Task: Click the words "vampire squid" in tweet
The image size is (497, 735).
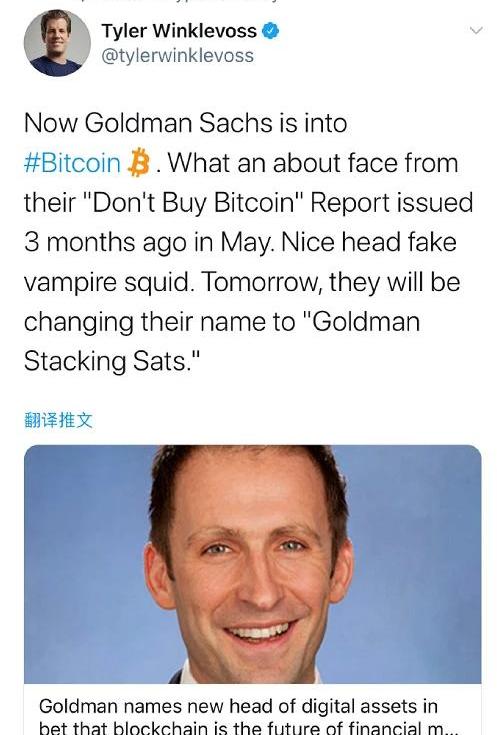Action: [108, 283]
